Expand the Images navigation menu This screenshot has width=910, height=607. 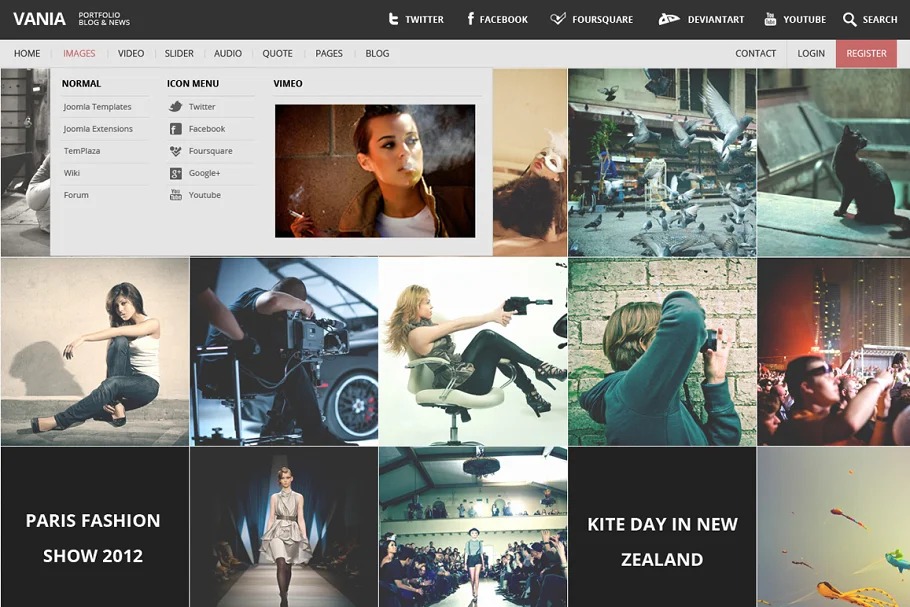click(79, 54)
